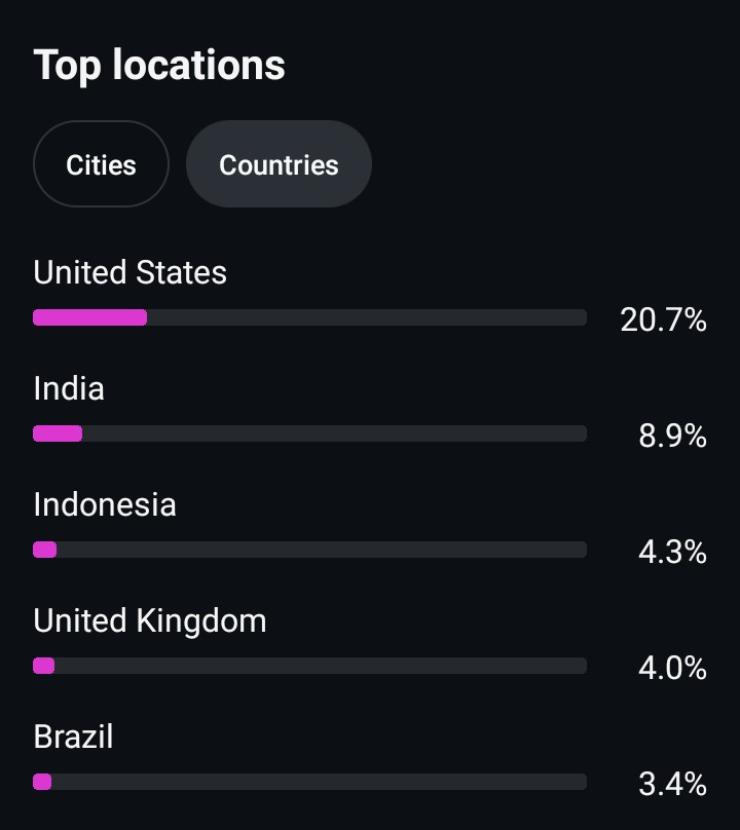
Task: Click the Brazil percentage bar
Action: pos(310,782)
